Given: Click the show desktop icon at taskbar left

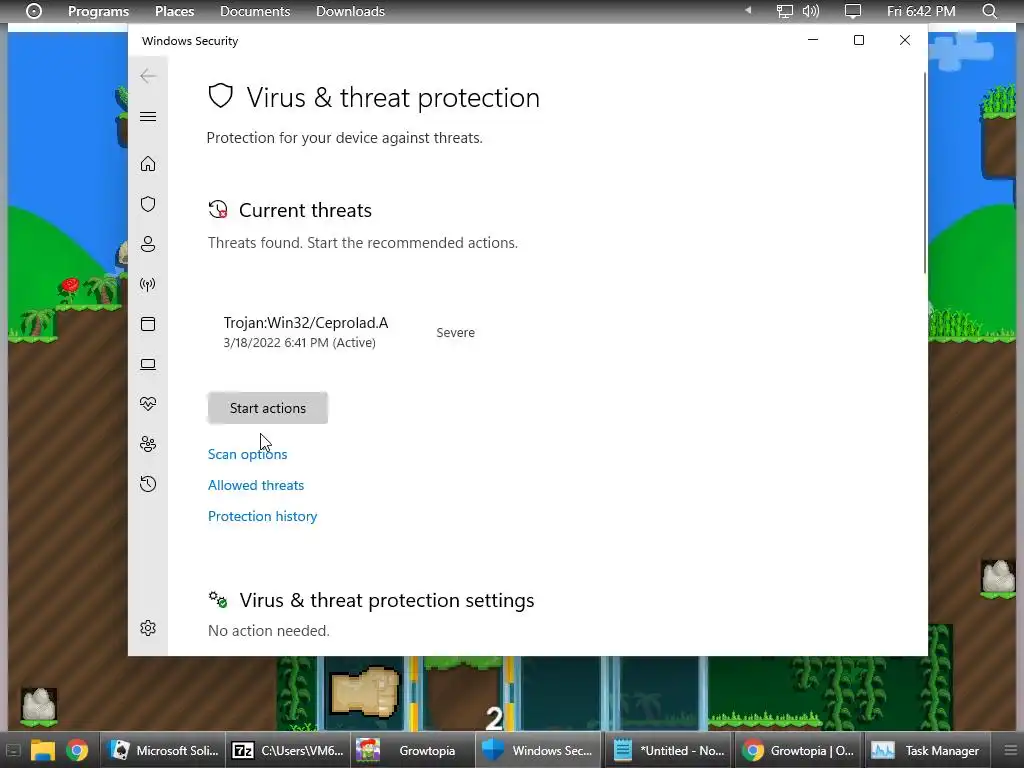Looking at the screenshot, I should pos(13,750).
